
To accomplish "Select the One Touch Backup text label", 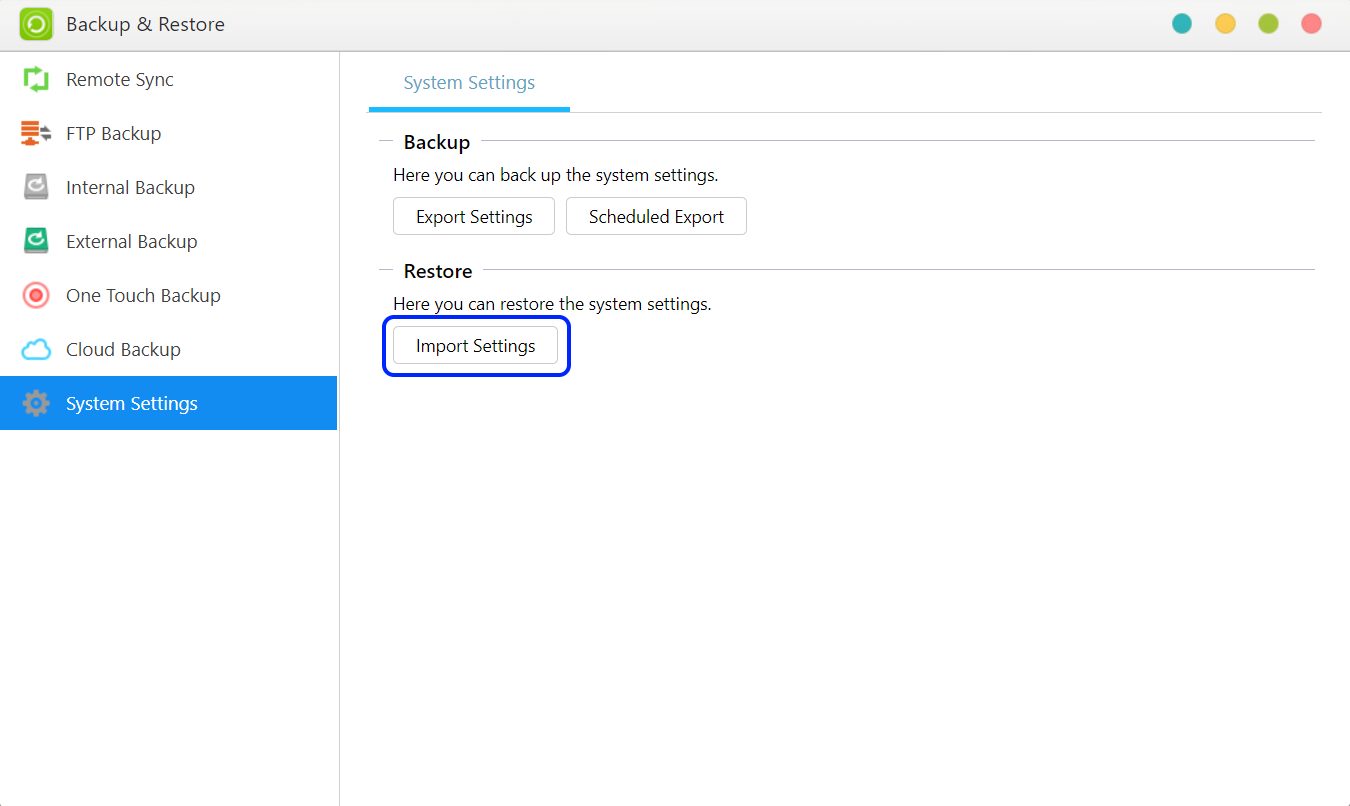I will tap(143, 296).
